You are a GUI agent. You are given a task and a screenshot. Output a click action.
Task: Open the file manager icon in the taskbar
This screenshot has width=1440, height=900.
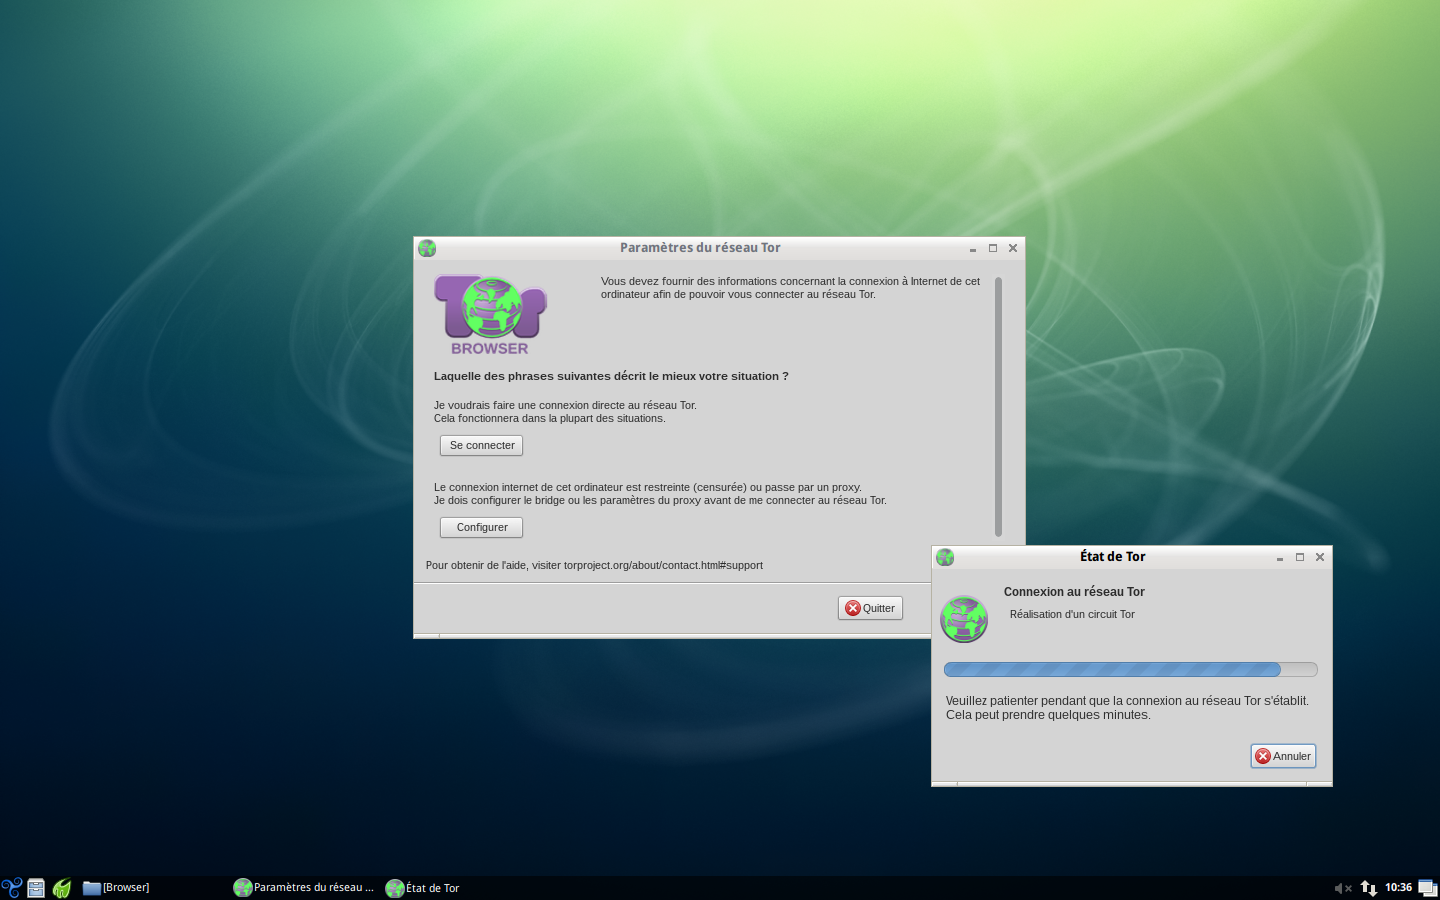[x=36, y=887]
